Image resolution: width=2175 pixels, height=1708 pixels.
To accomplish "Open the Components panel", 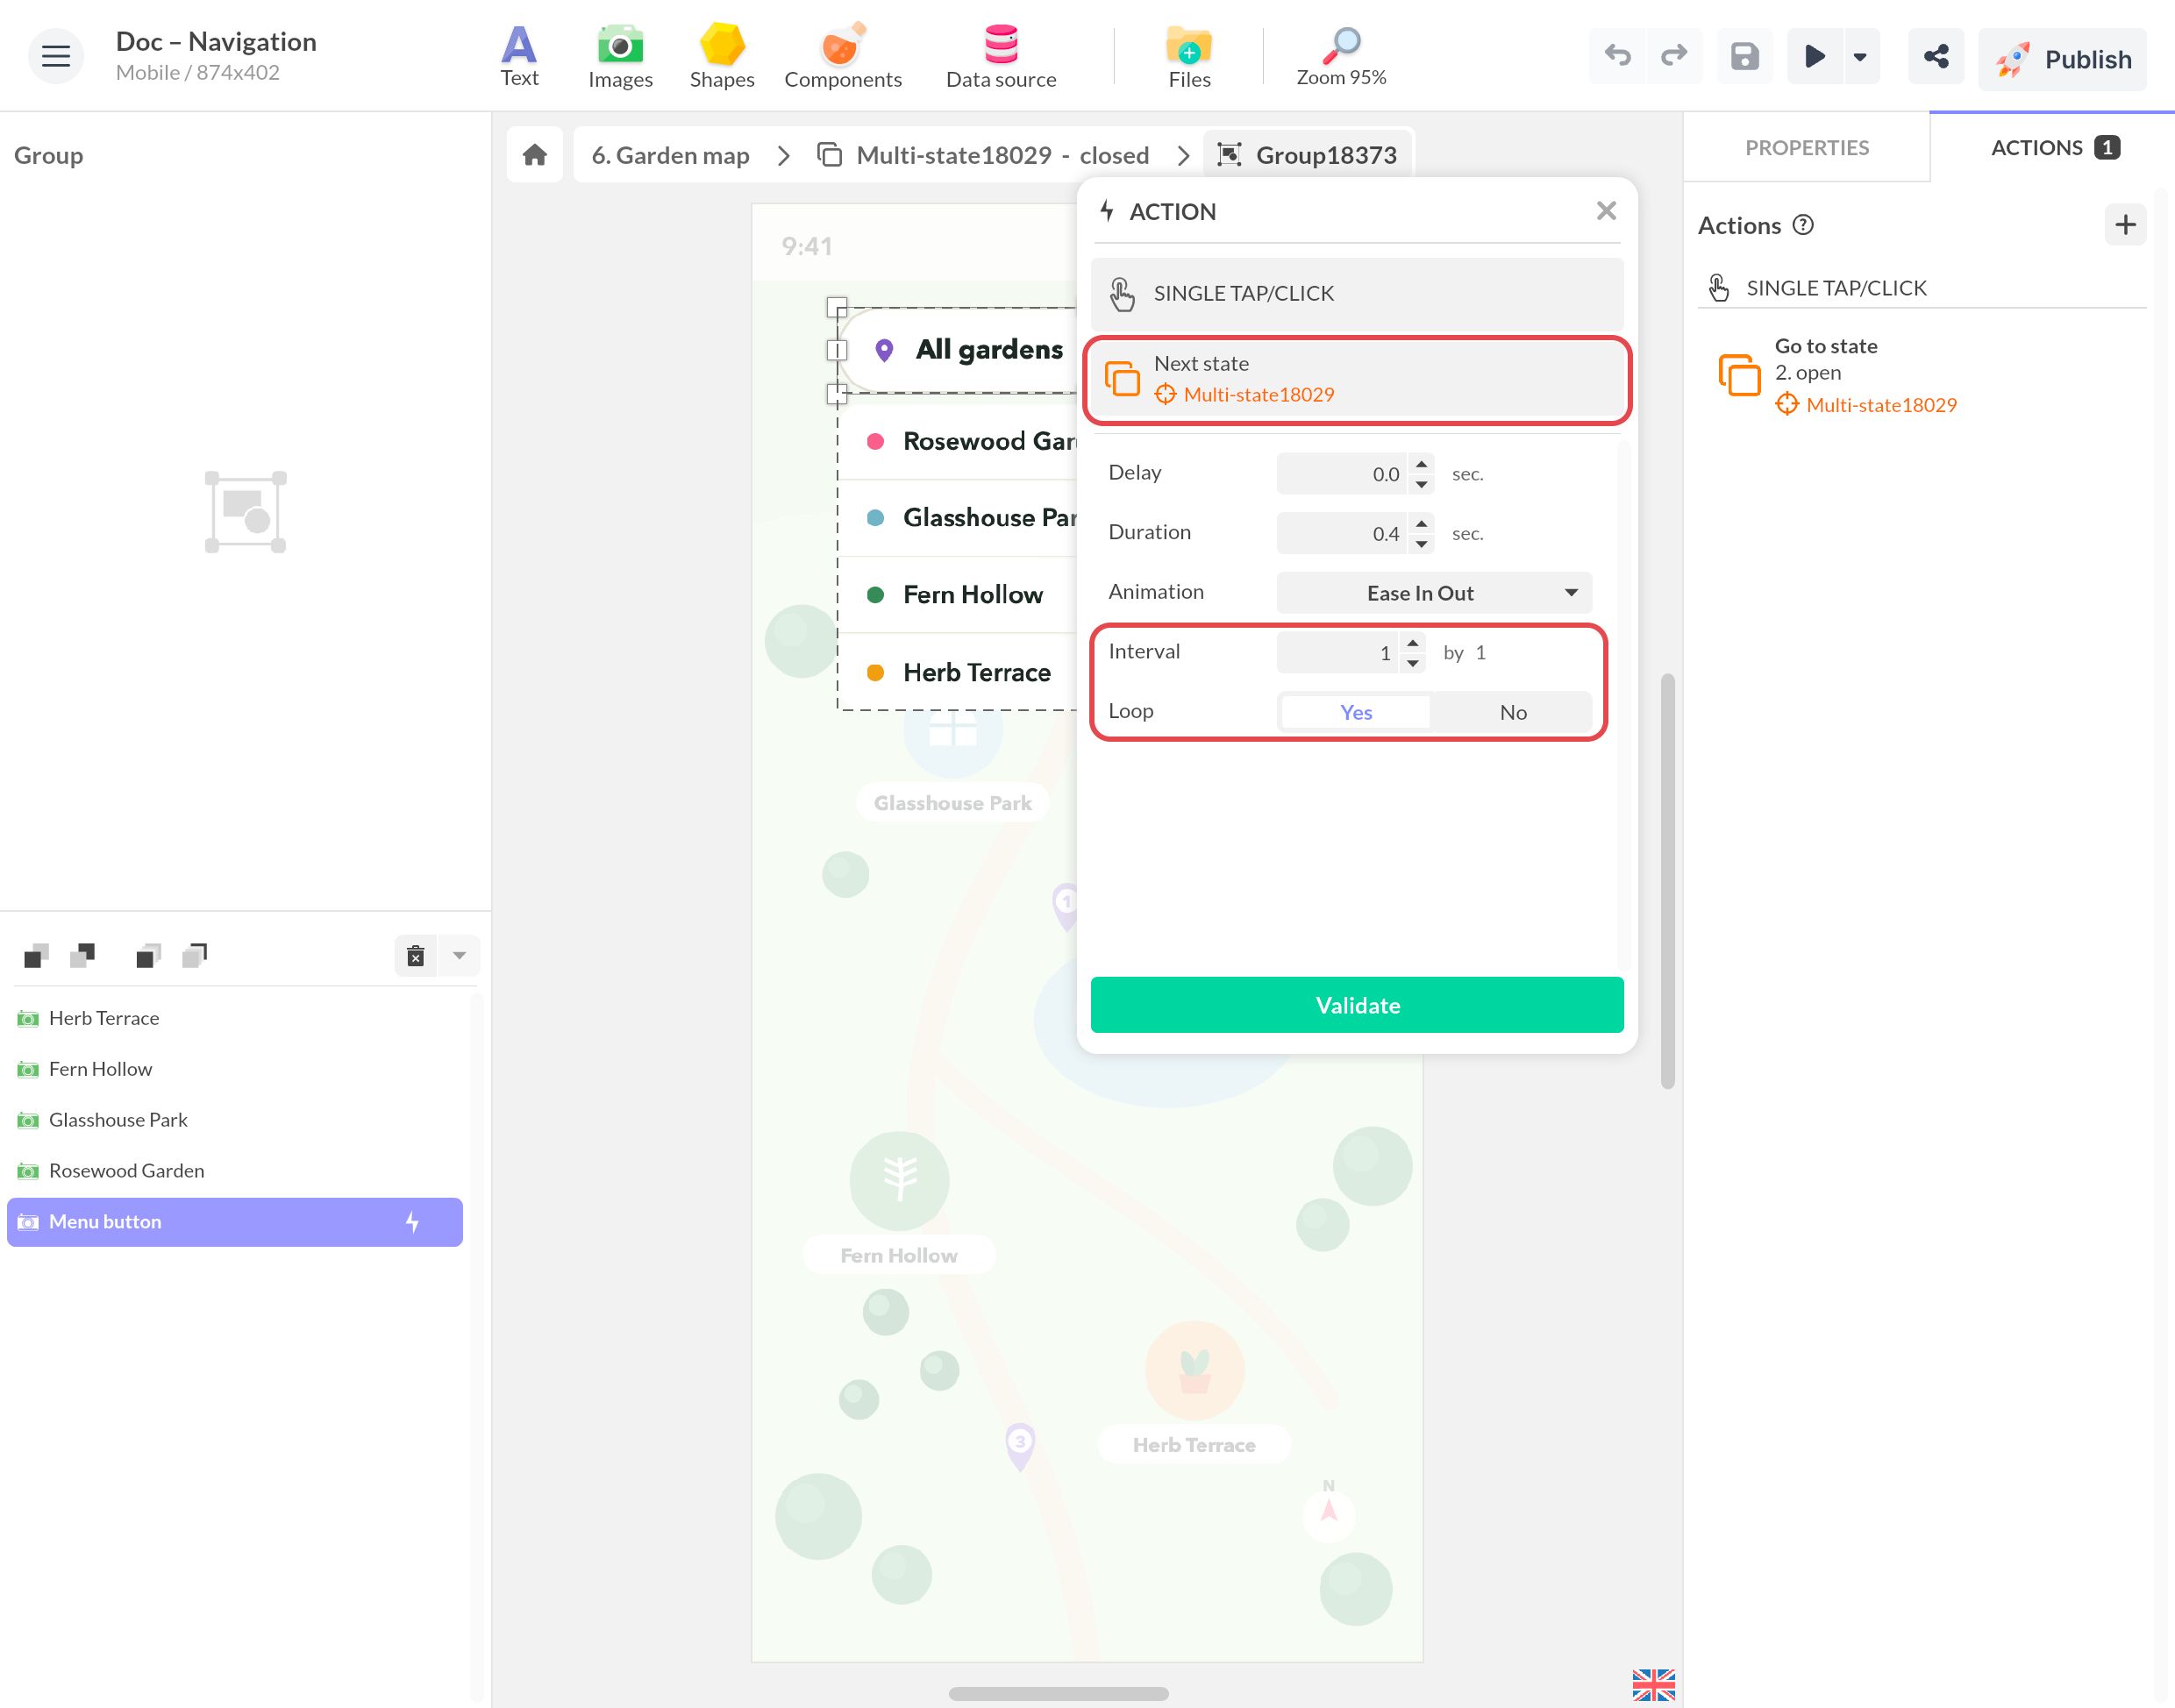I will tap(842, 57).
